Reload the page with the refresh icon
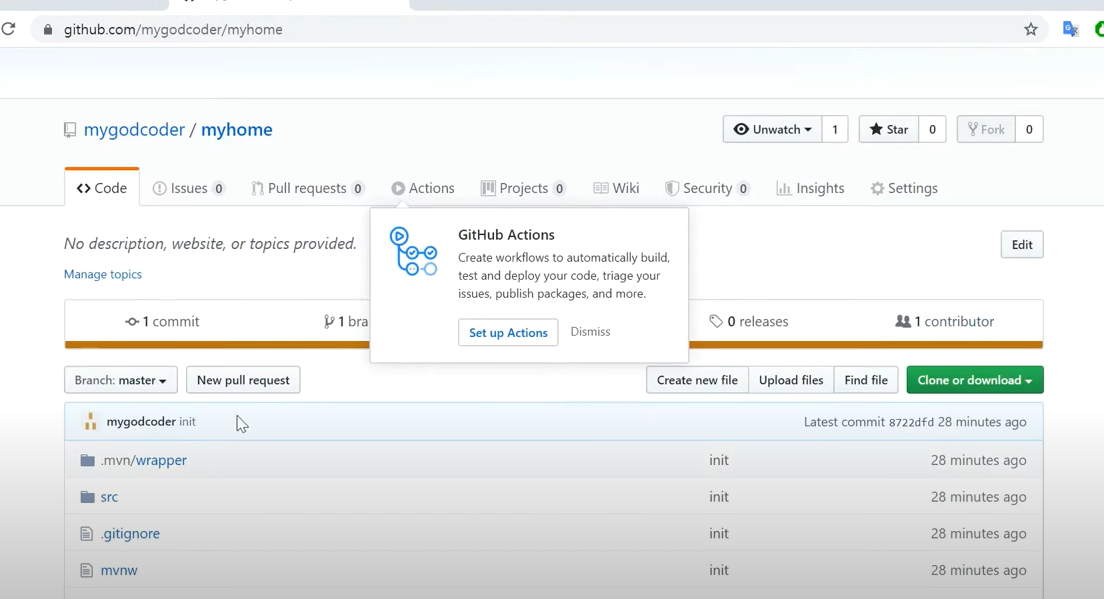 [8, 29]
